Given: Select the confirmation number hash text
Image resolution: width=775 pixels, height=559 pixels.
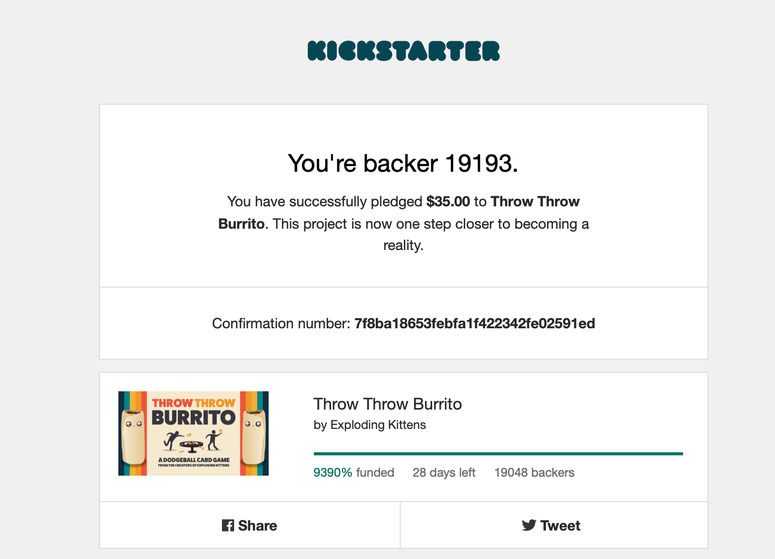Looking at the screenshot, I should point(474,323).
